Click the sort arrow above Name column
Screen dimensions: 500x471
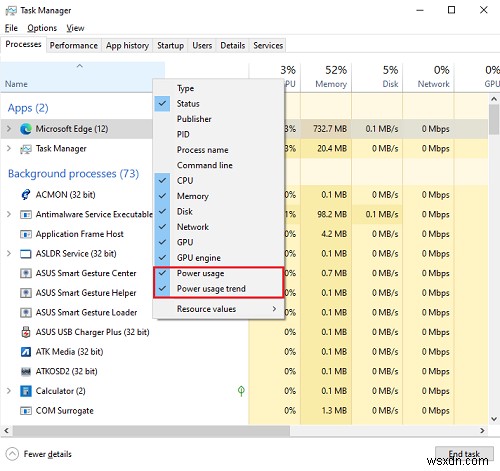tap(80, 66)
